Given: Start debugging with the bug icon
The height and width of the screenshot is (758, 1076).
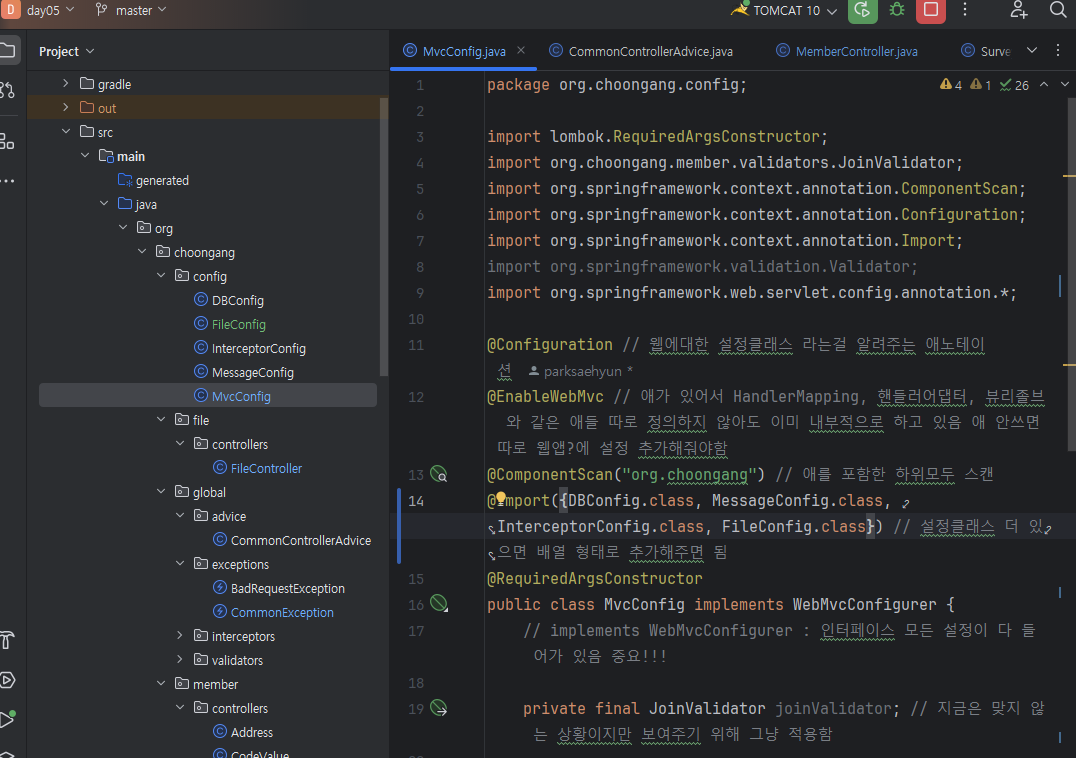Looking at the screenshot, I should click(x=897, y=10).
